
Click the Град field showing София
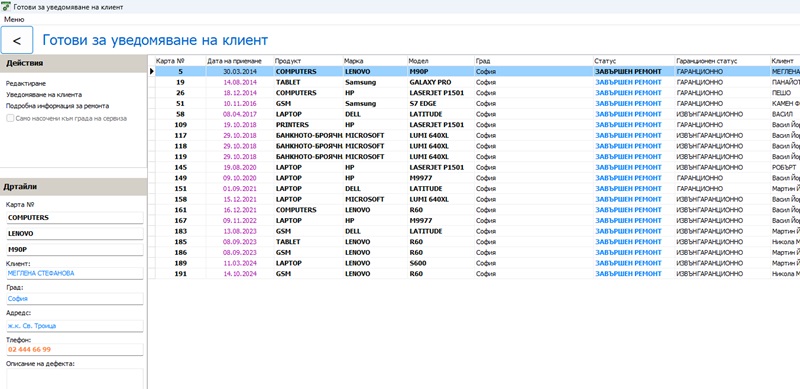(x=74, y=299)
